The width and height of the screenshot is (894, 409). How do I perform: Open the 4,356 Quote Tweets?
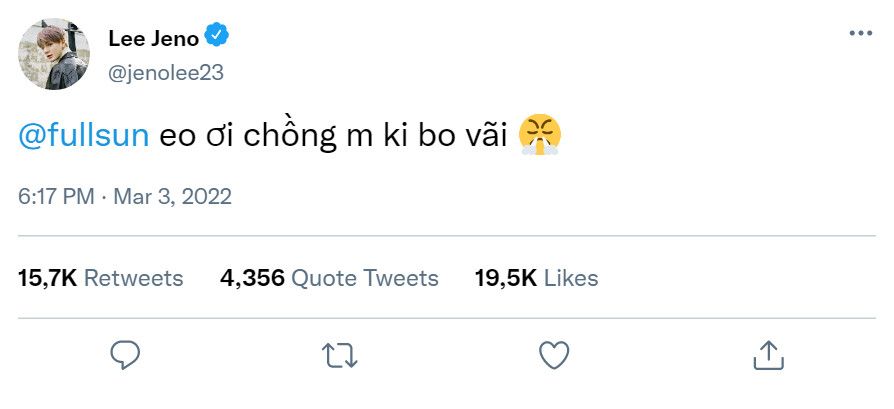[329, 278]
